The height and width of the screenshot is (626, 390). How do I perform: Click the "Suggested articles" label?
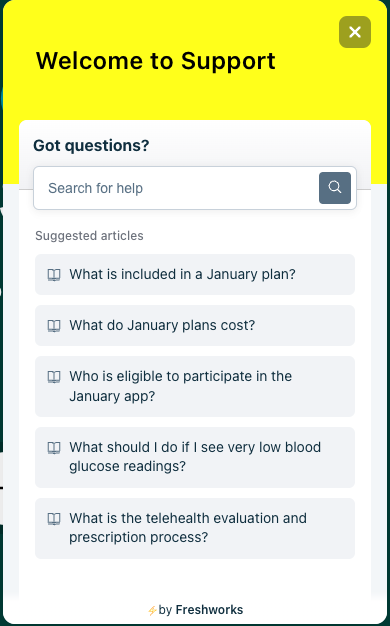point(89,236)
